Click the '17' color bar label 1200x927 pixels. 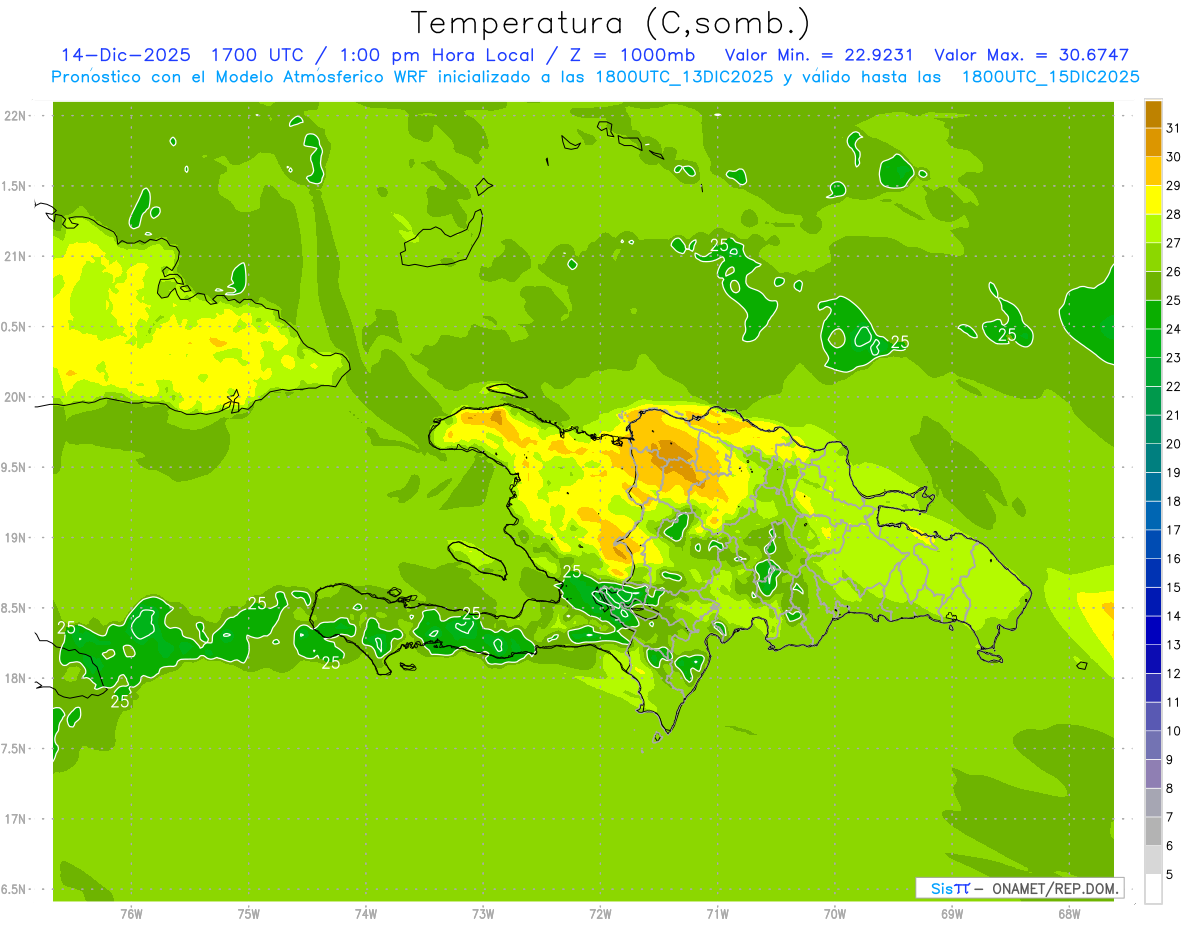tap(1174, 530)
